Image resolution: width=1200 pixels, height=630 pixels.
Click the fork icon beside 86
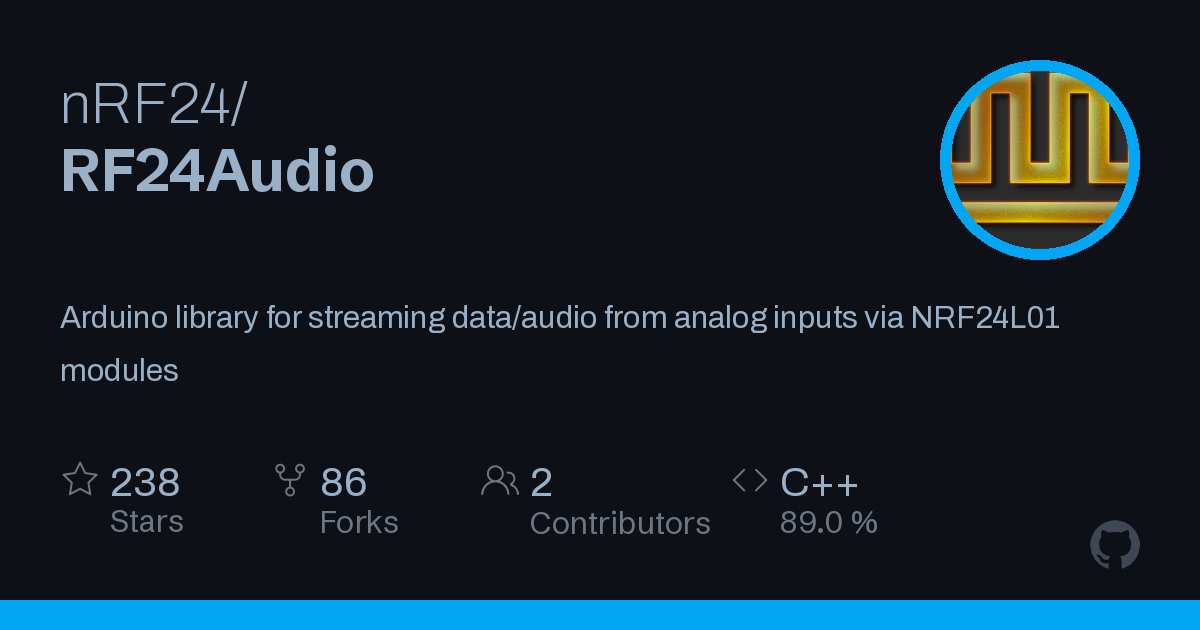(290, 480)
